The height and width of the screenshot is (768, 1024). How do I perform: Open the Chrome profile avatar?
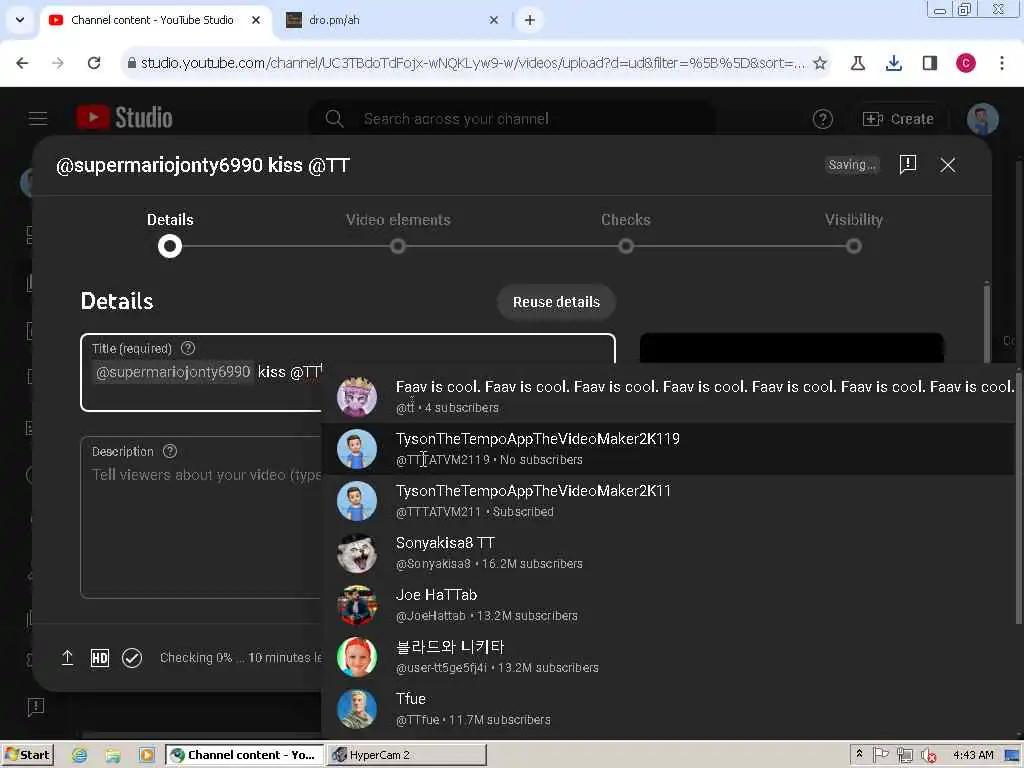pyautogui.click(x=965, y=63)
